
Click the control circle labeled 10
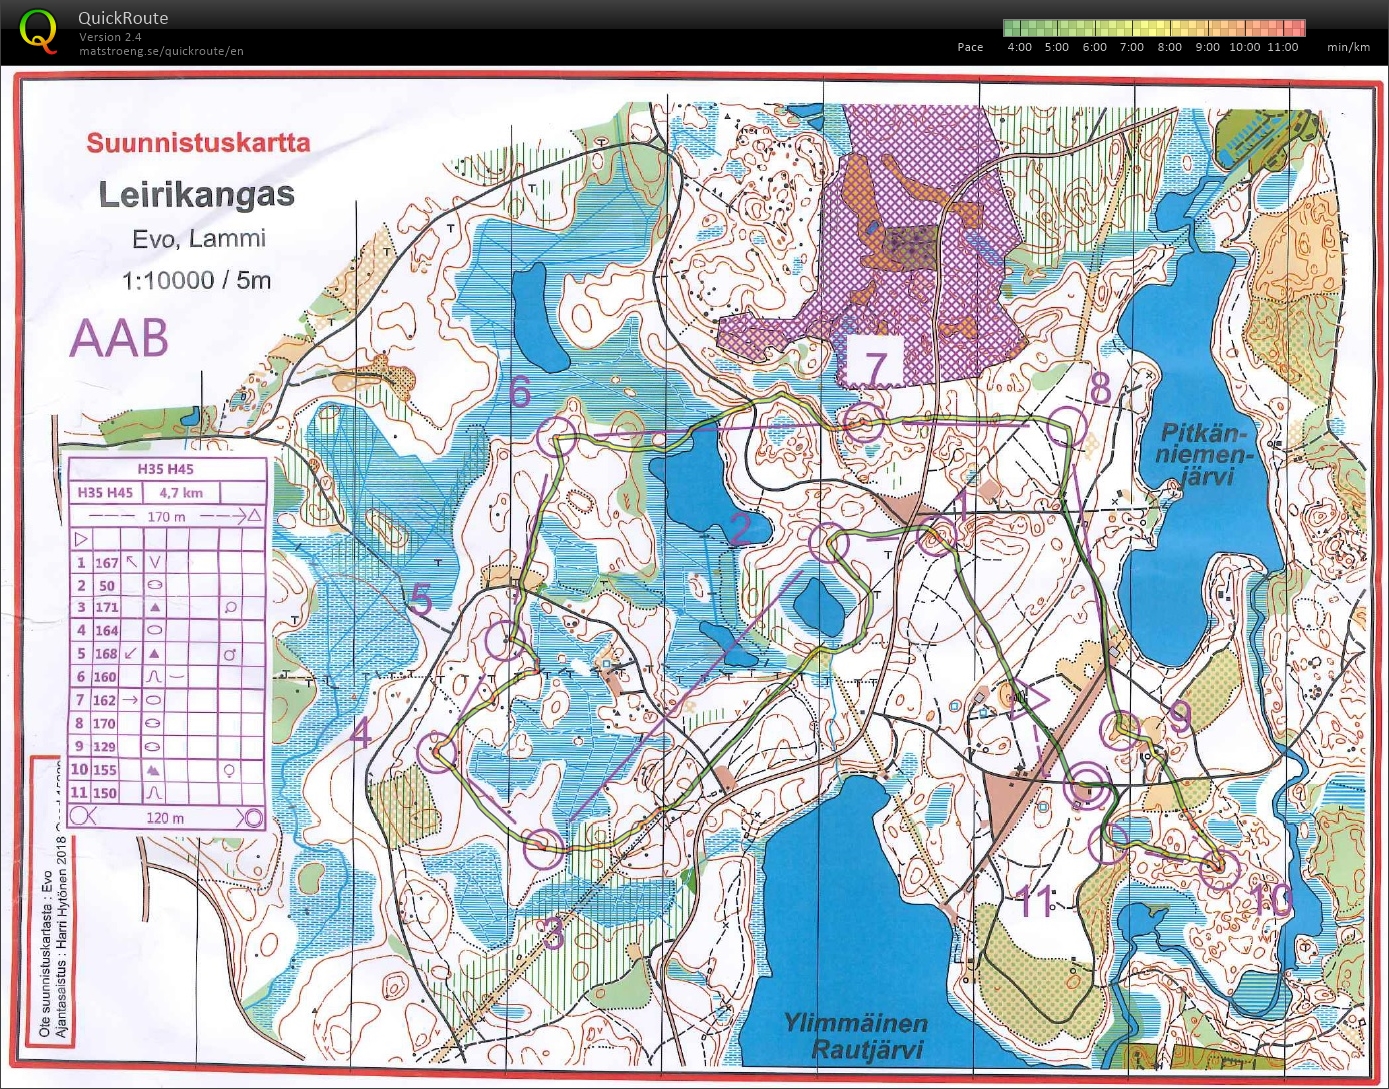click(x=1219, y=870)
